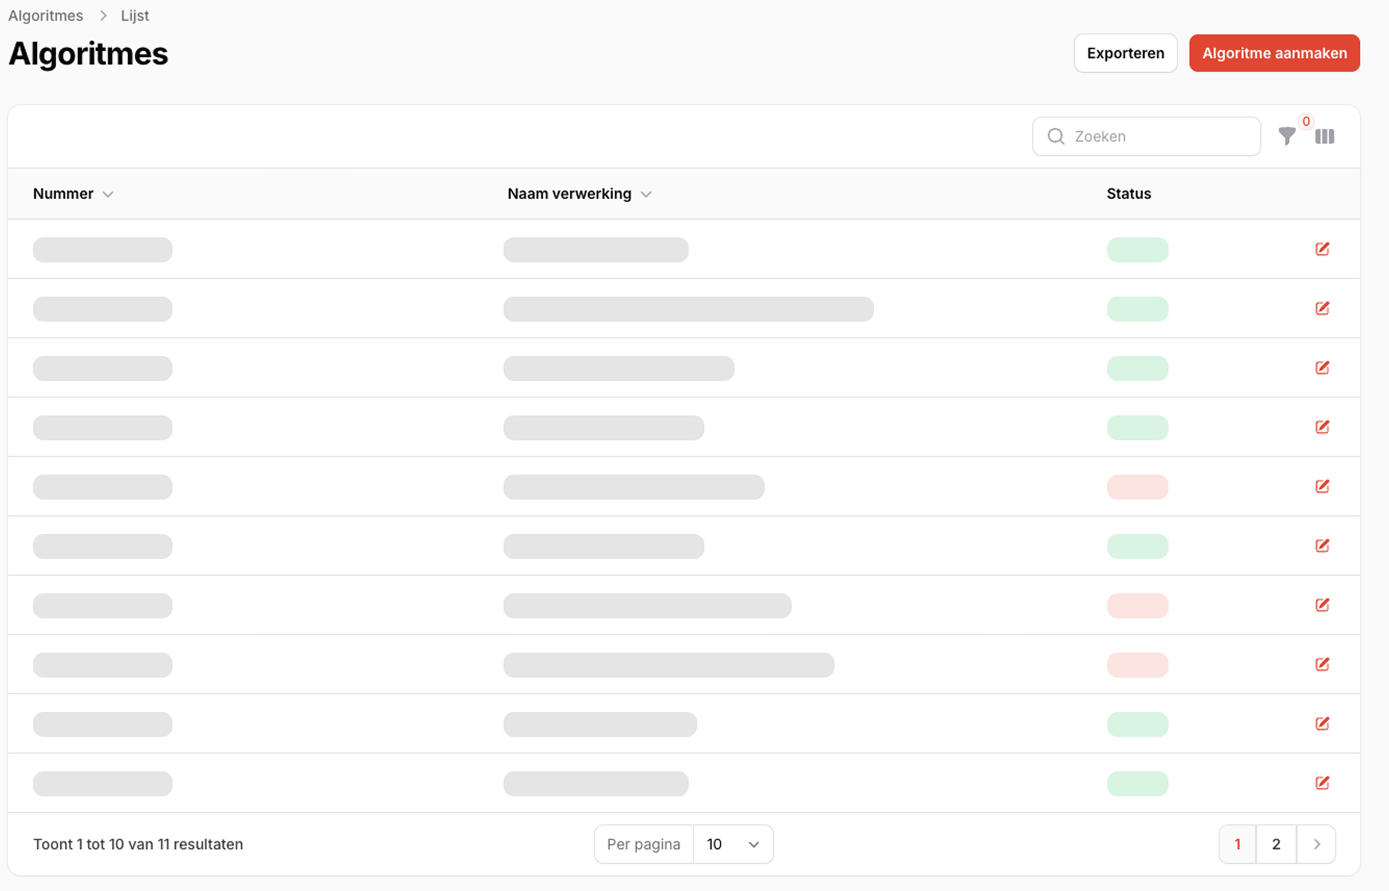Click edit icon in the first row
The height and width of the screenshot is (891, 1389).
point(1322,249)
